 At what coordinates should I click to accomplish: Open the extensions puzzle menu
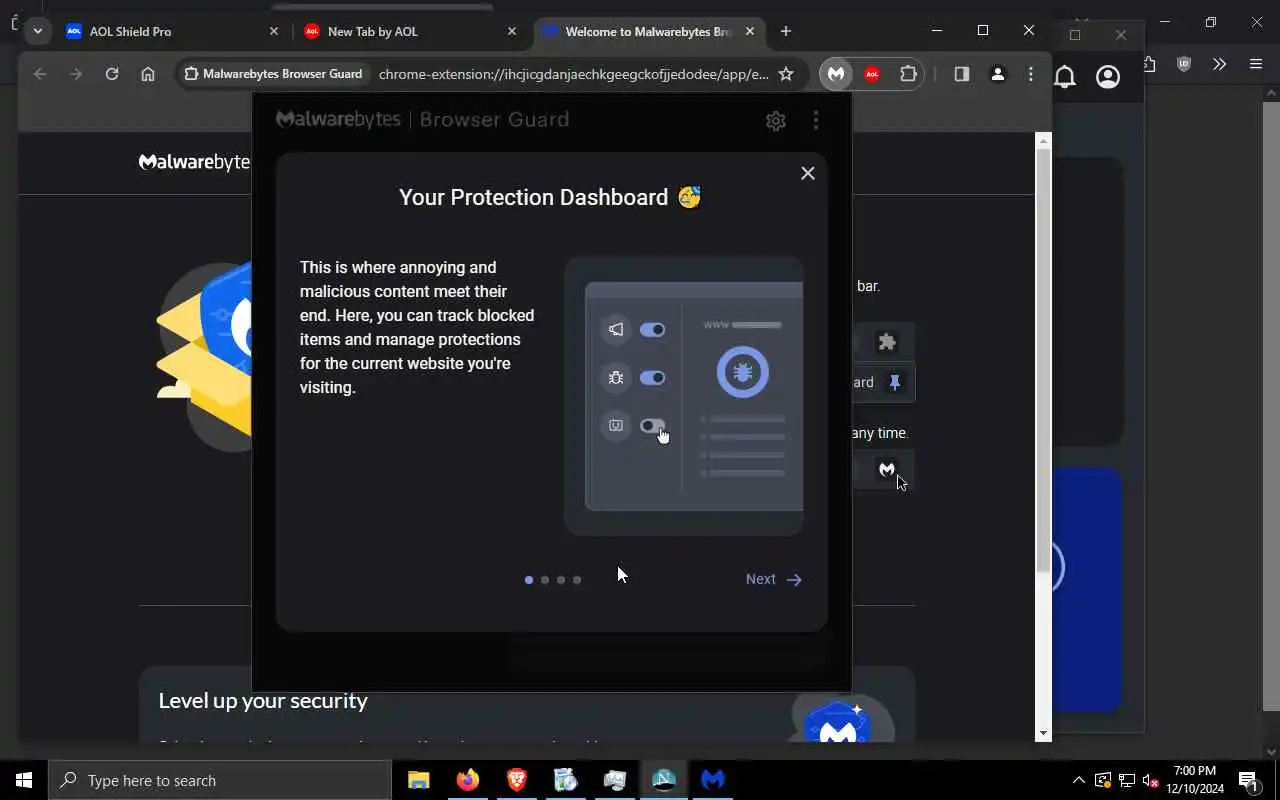point(908,74)
